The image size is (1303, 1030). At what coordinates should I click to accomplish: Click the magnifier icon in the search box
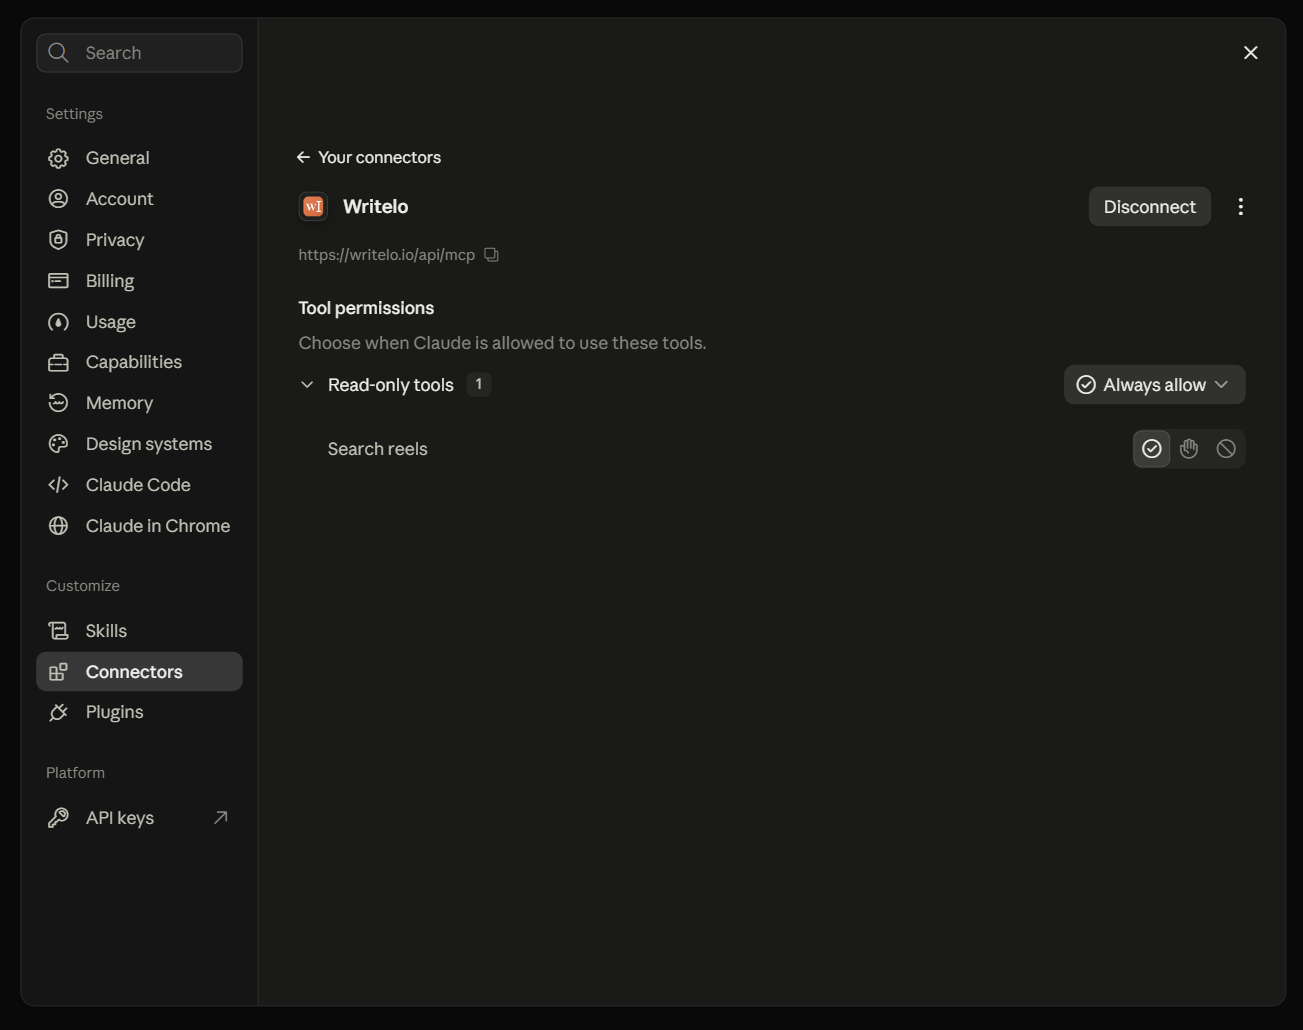click(59, 53)
